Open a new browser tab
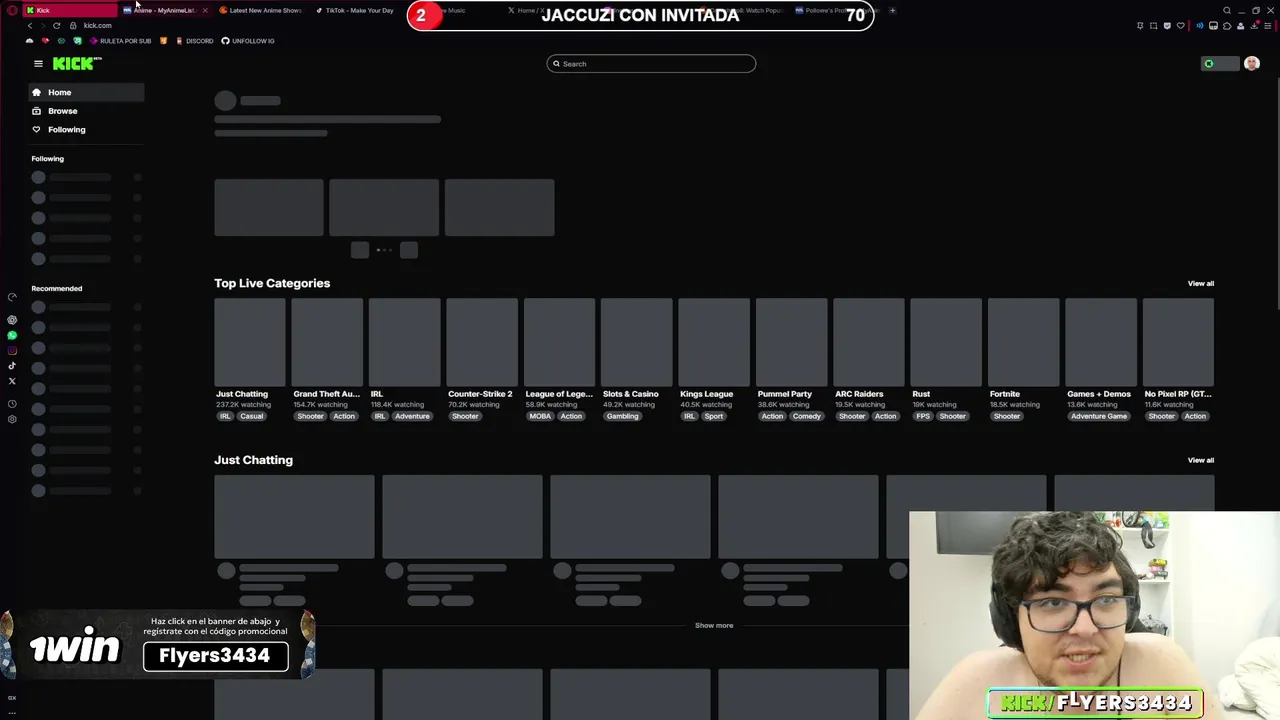This screenshot has width=1280, height=720. point(892,10)
